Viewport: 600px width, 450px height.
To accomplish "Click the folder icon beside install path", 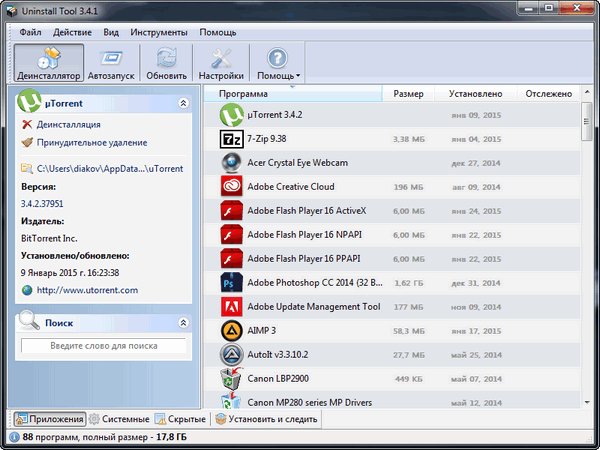I will point(27,168).
